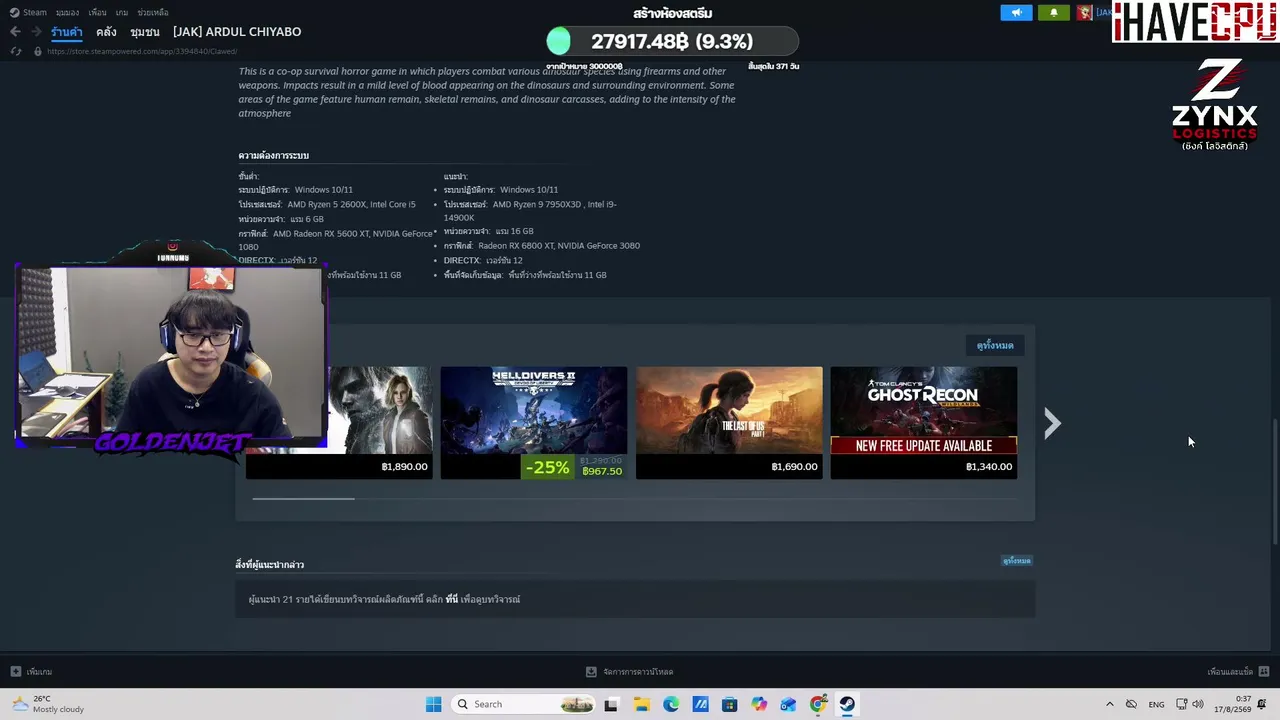This screenshot has height=720, width=1280.
Task: Open the มุมมอง (View) menu
Action: (x=67, y=12)
